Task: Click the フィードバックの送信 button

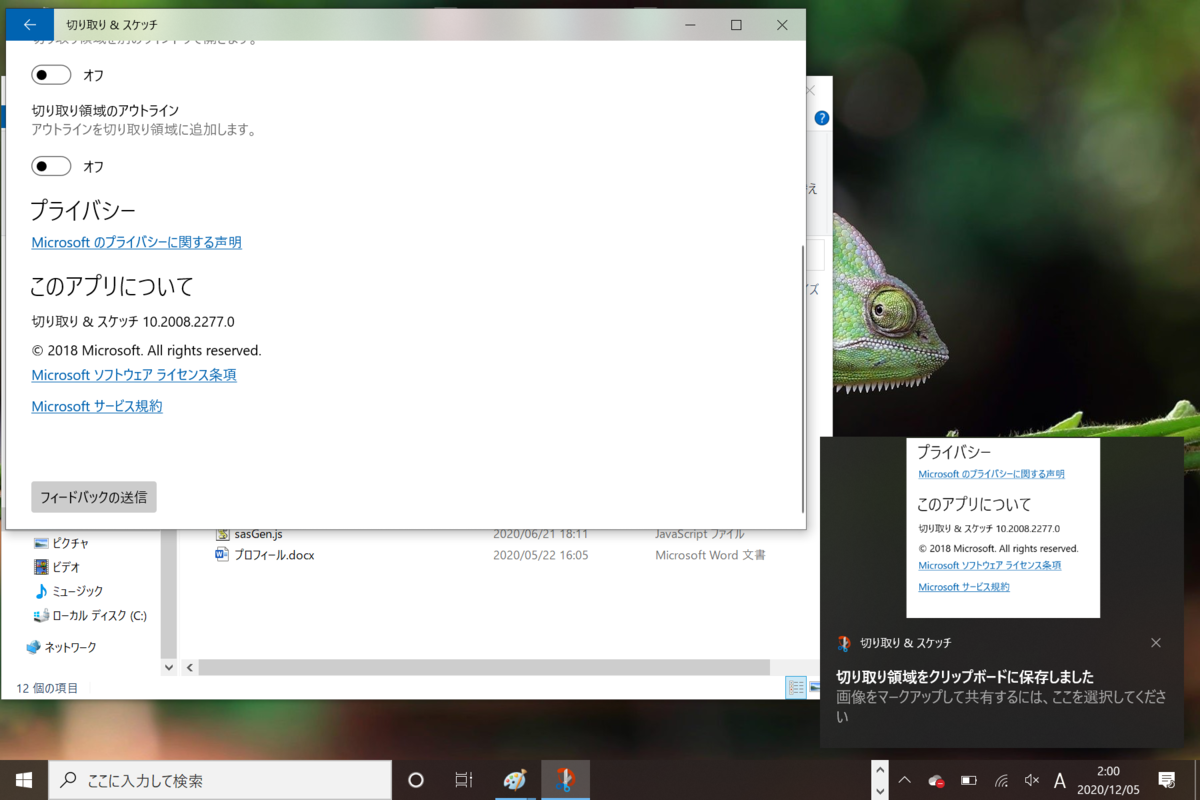Action: tap(94, 497)
